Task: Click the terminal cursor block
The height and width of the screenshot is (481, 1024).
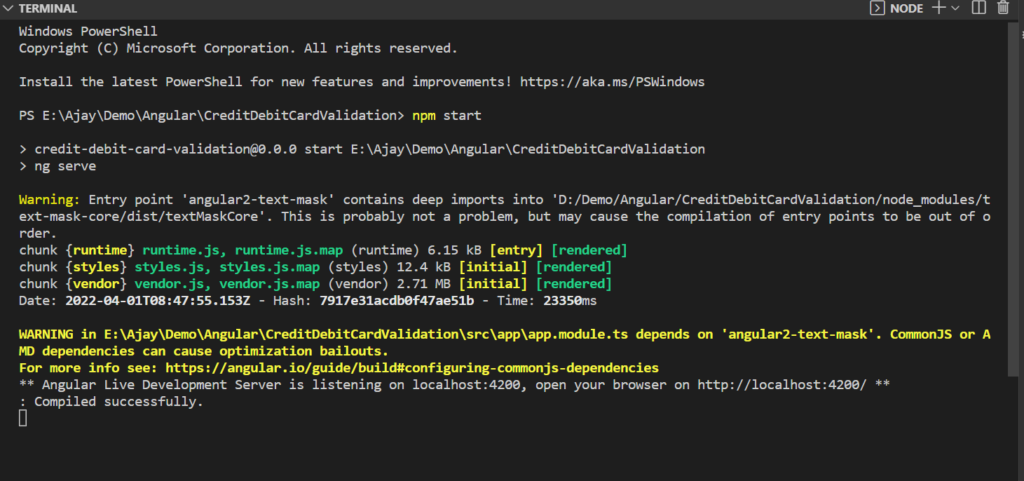Action: tap(23, 418)
